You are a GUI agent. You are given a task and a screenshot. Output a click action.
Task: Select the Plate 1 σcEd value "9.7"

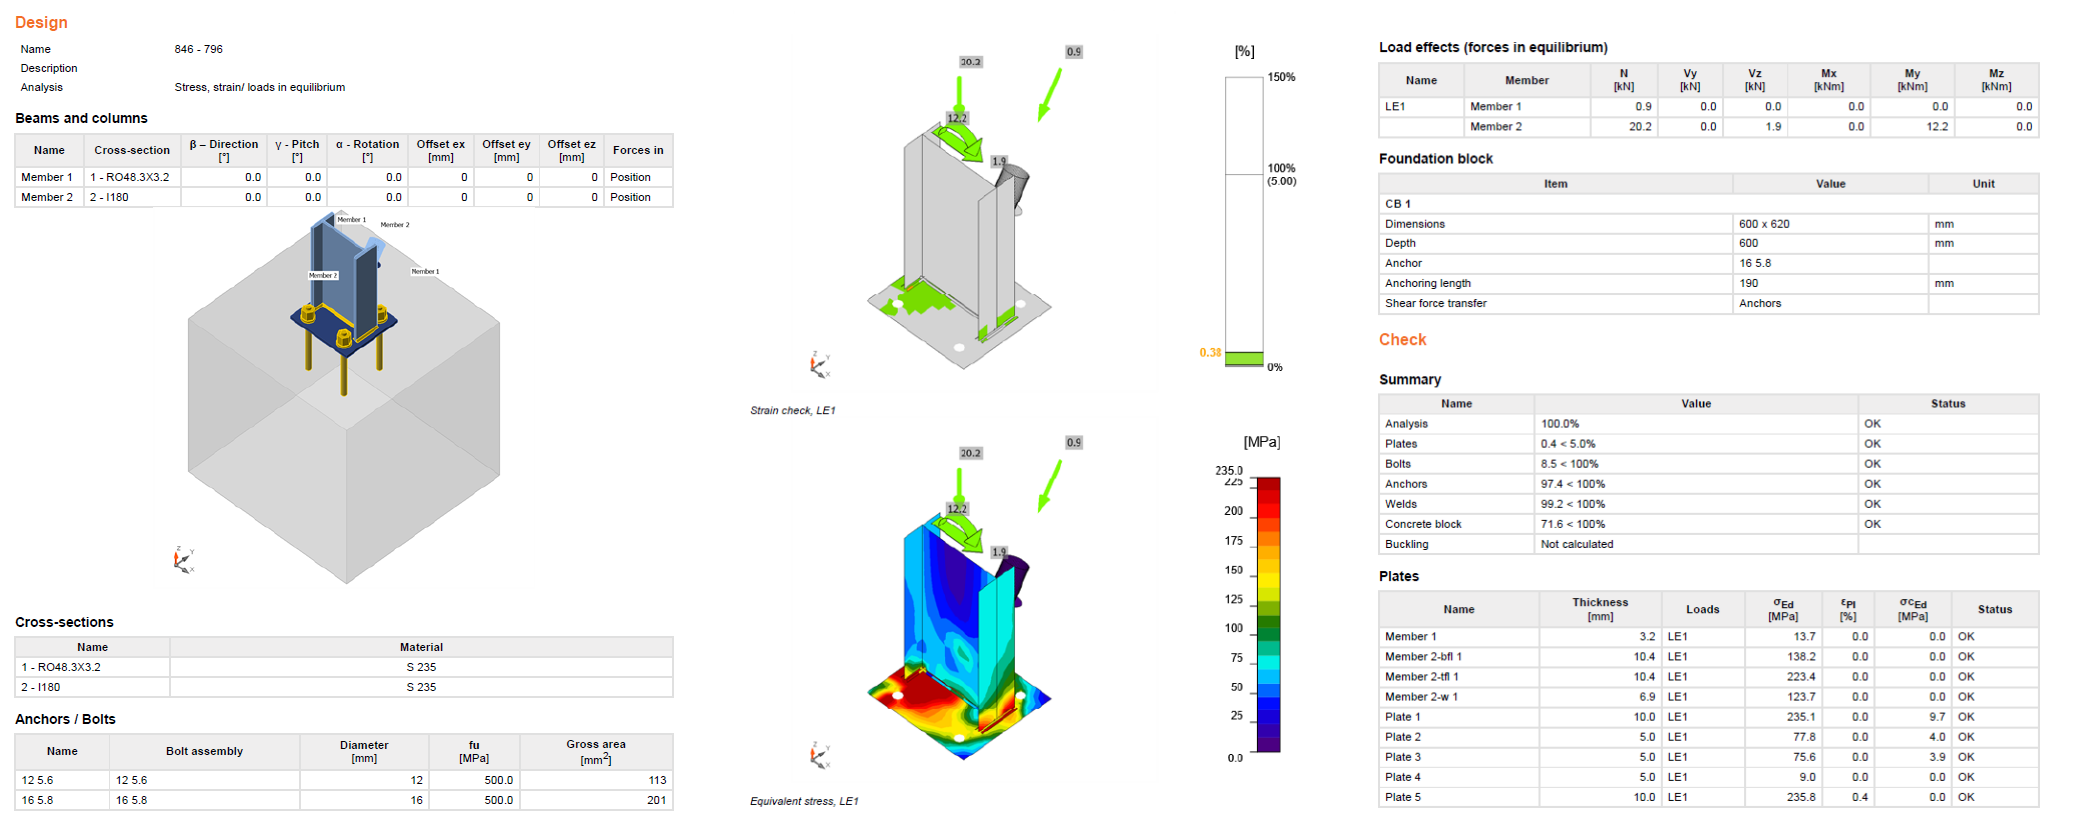(1937, 717)
